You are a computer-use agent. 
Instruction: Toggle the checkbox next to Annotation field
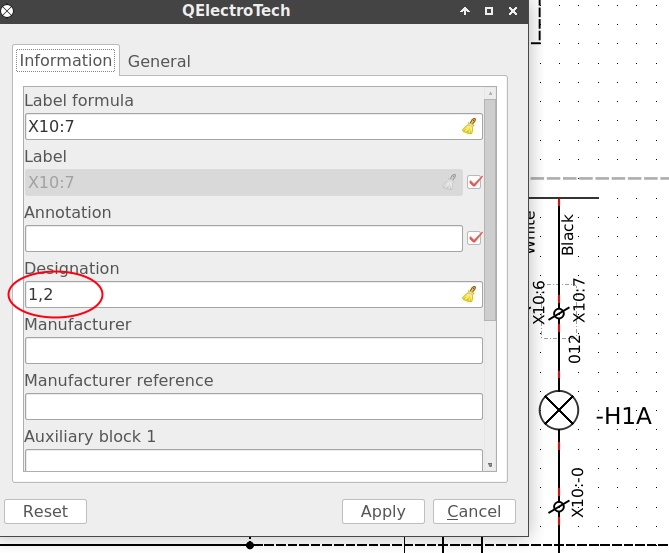click(475, 238)
